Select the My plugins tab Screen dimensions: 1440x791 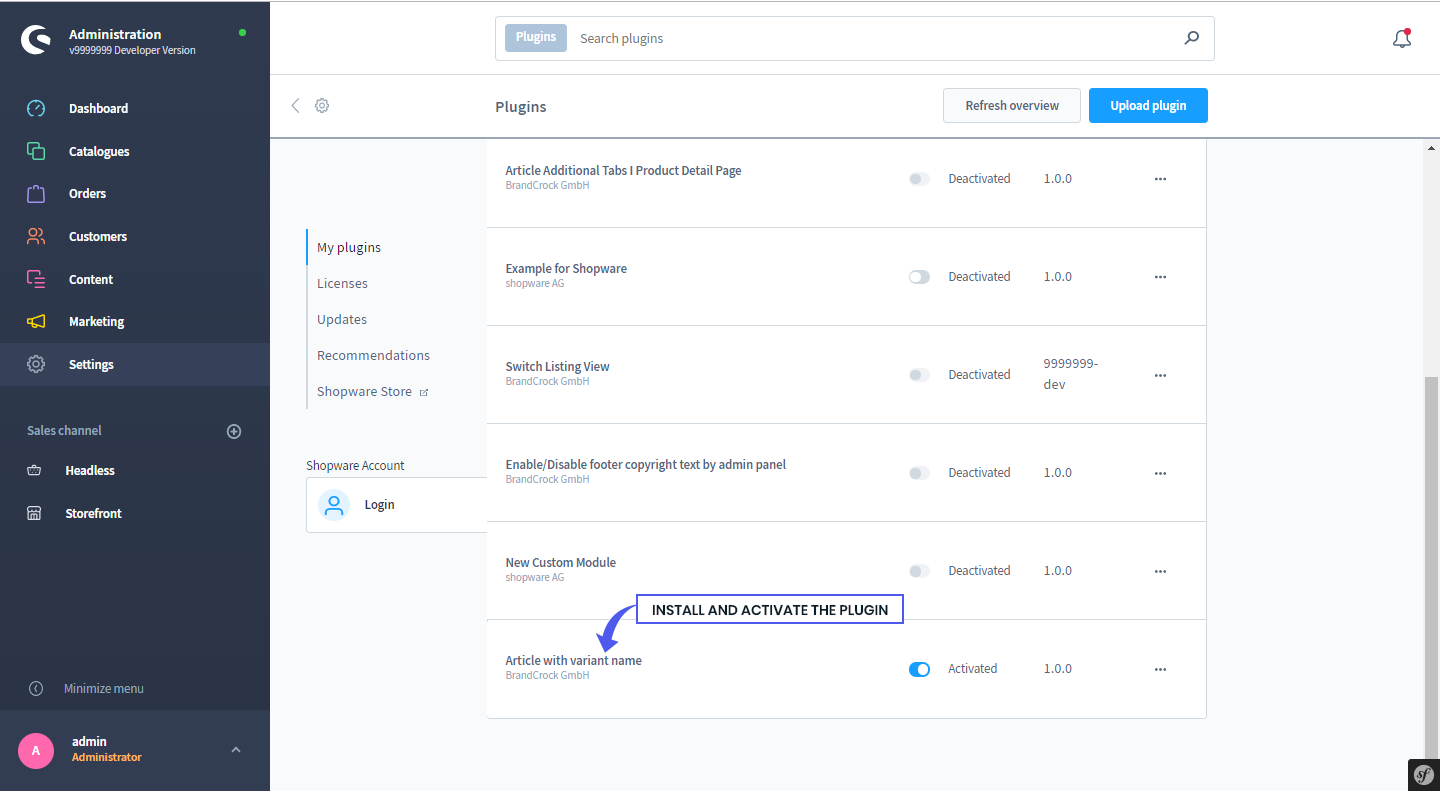tap(349, 247)
